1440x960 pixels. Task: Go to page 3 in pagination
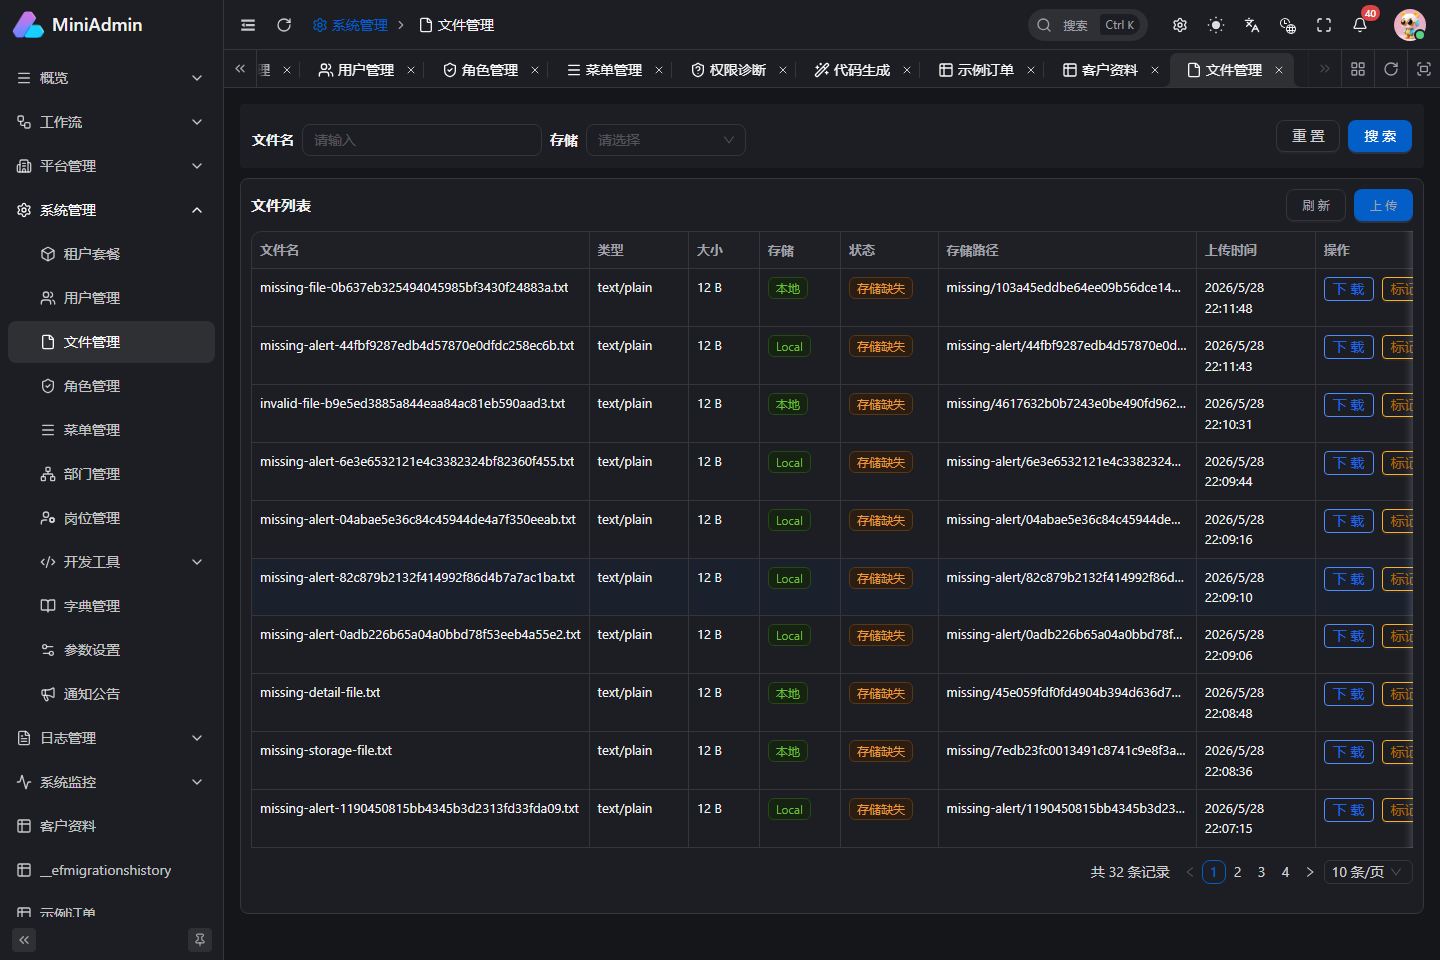tap(1262, 872)
